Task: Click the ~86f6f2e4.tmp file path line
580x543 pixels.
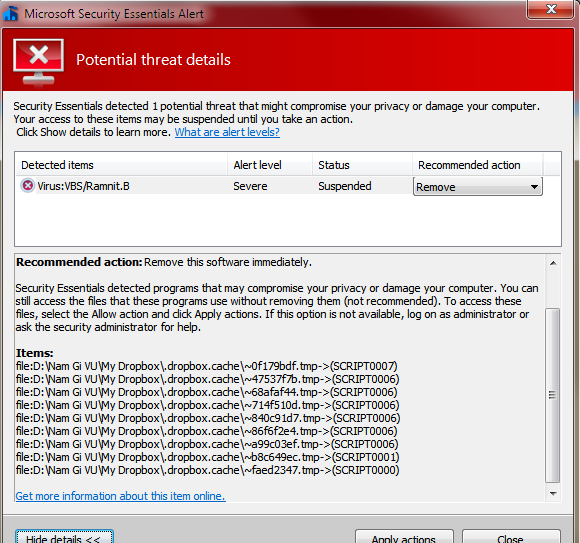Action: point(206,431)
